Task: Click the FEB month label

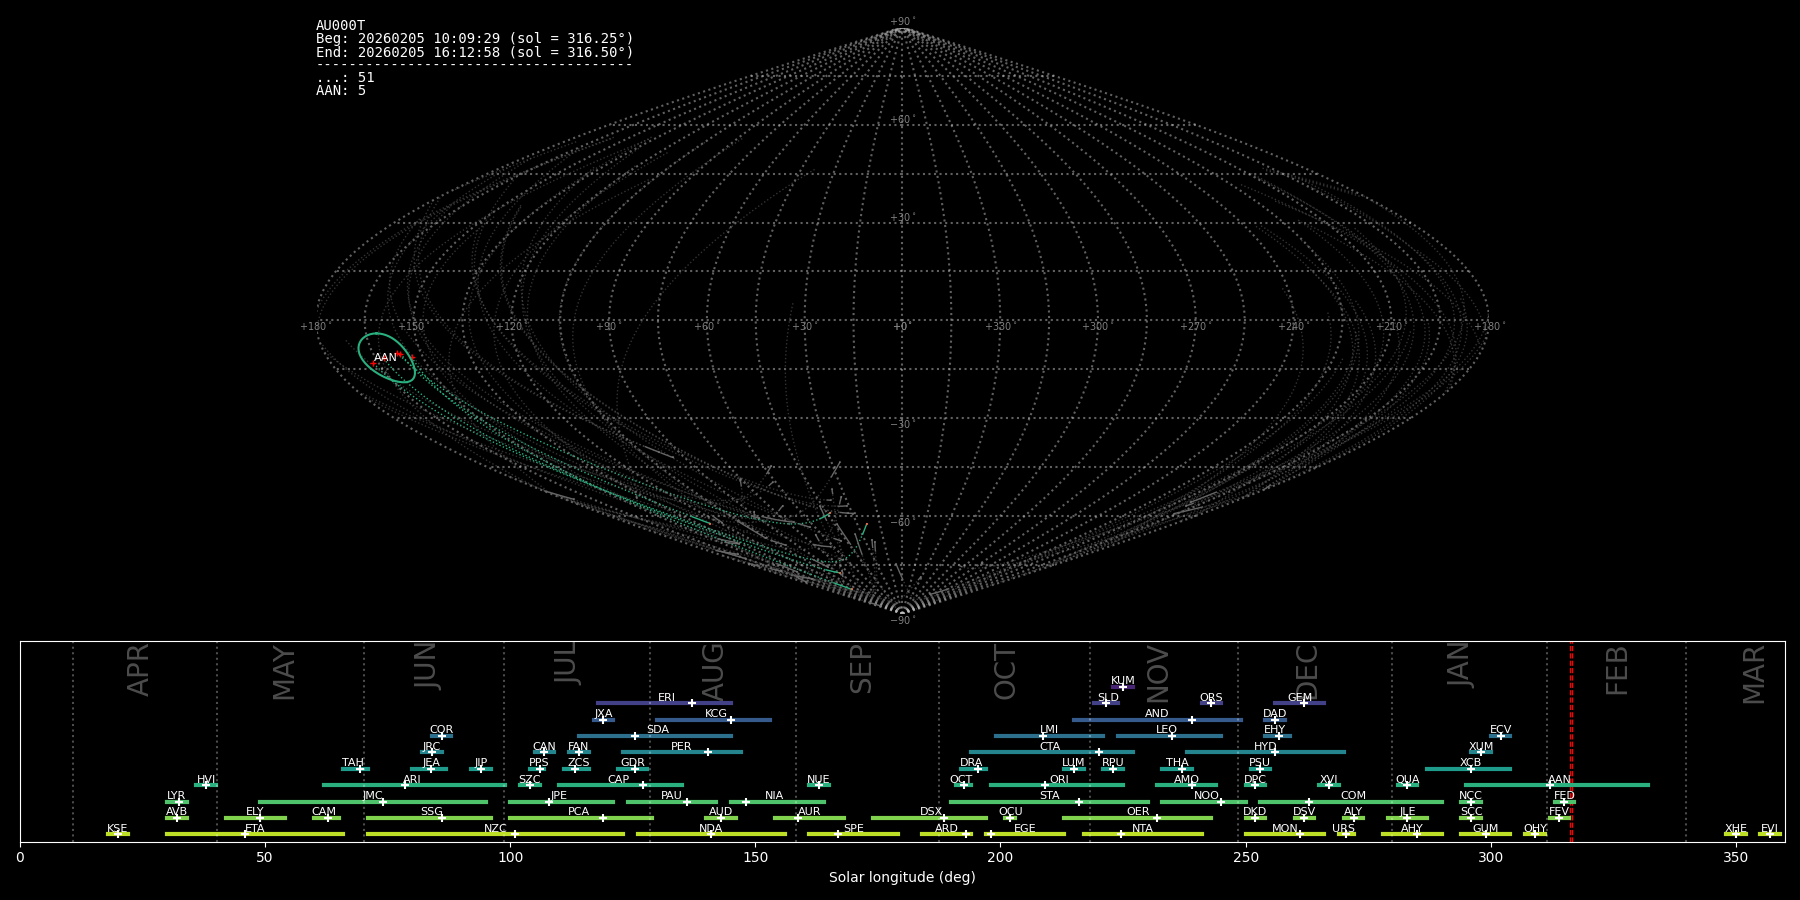Action: [1617, 670]
